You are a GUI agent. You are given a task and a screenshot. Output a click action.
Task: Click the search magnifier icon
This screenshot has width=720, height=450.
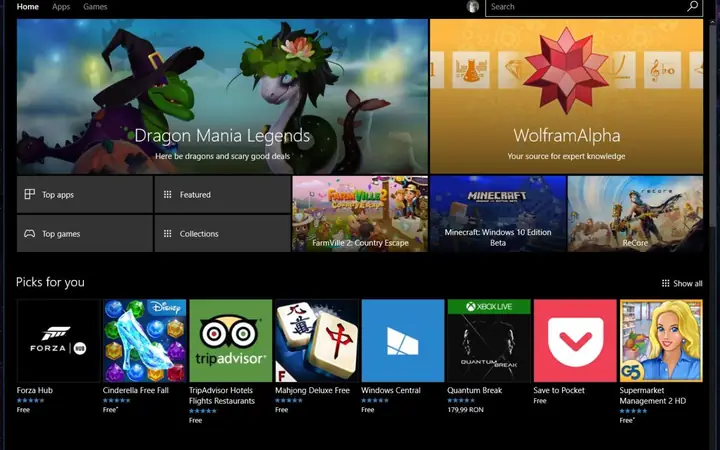click(692, 7)
